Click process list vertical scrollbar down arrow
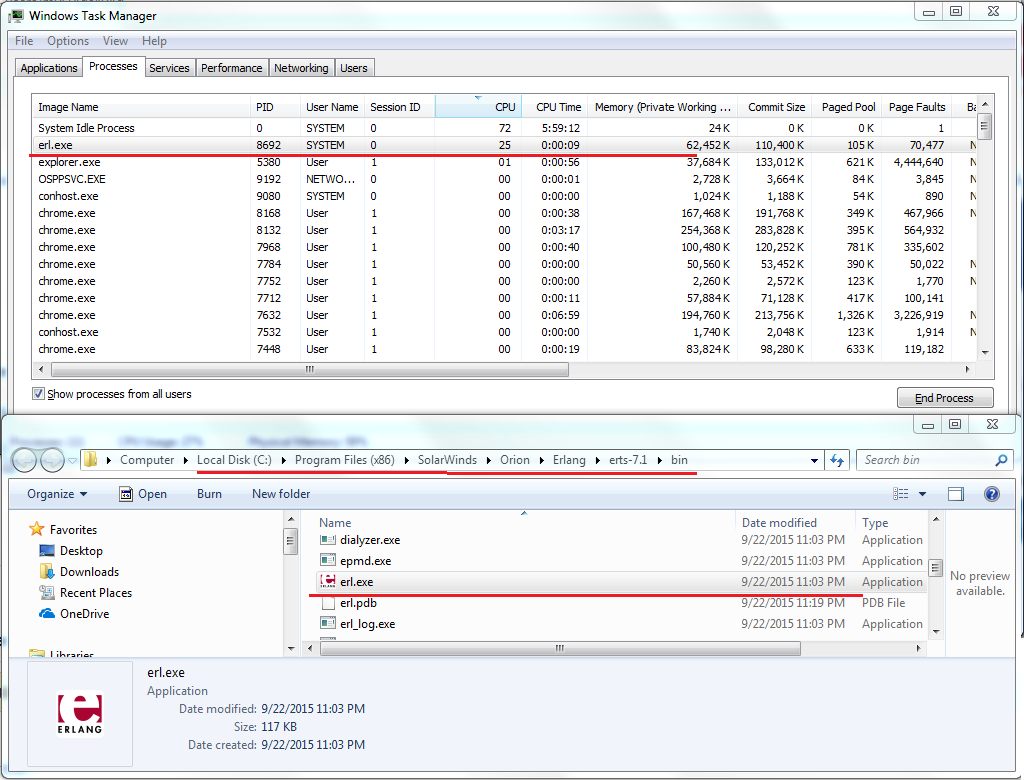The height and width of the screenshot is (780, 1024). click(x=985, y=352)
